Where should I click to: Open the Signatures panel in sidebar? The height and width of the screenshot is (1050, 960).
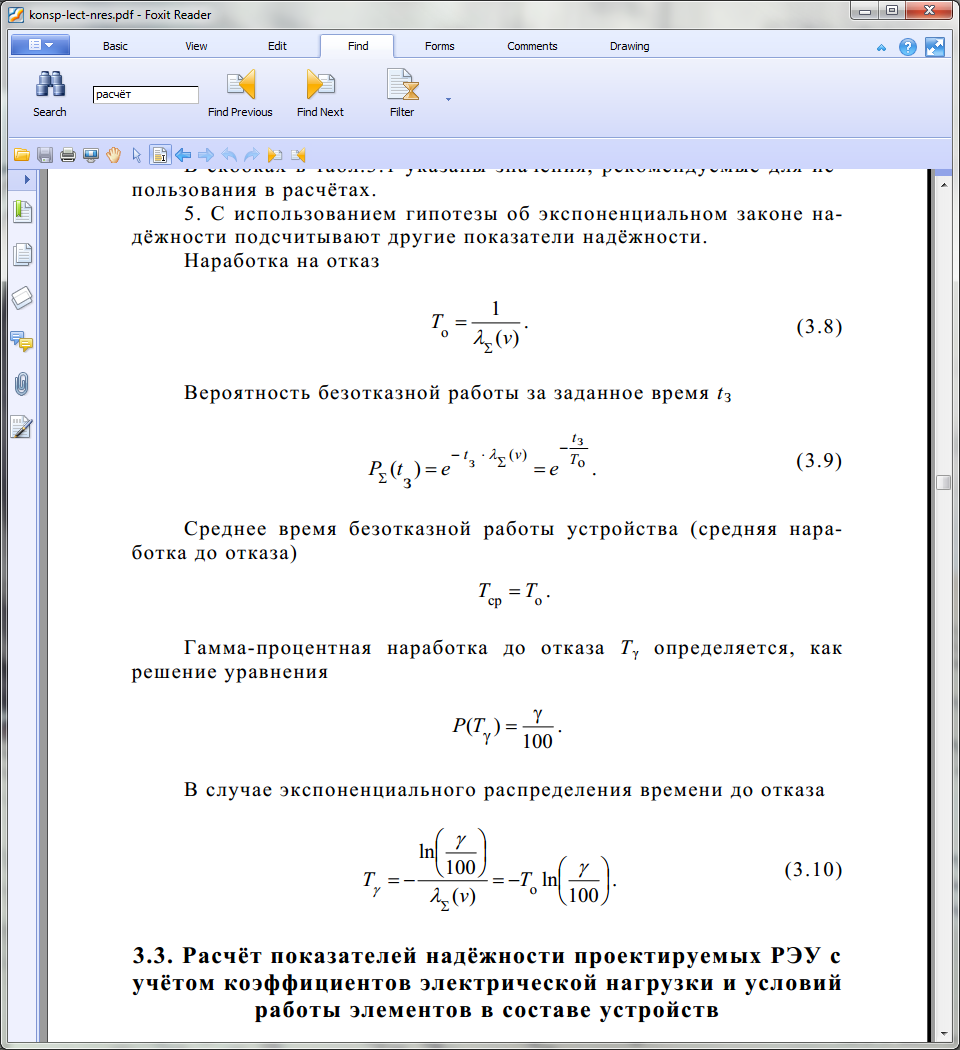click(x=22, y=427)
